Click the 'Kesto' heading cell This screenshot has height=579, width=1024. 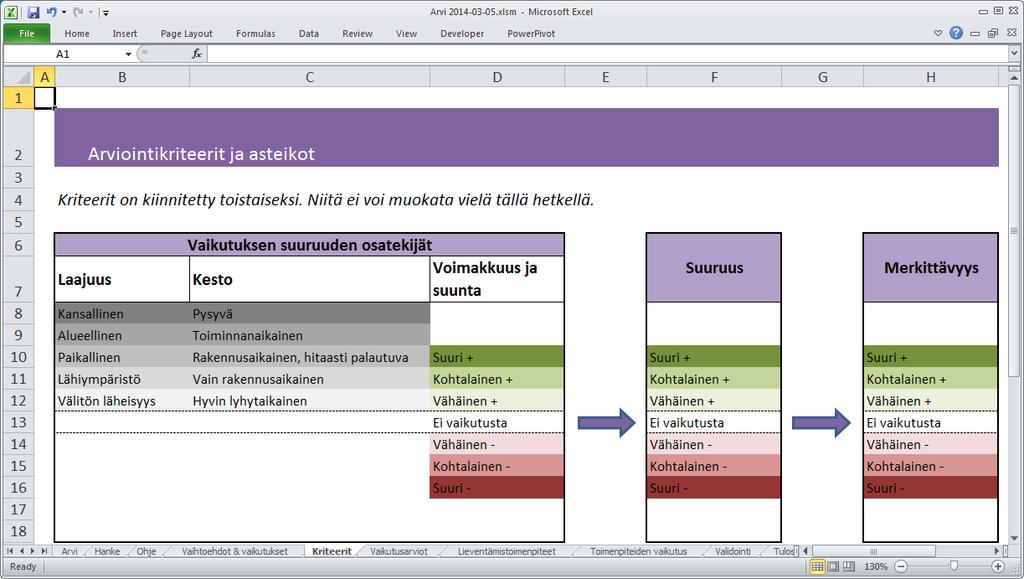coord(310,279)
